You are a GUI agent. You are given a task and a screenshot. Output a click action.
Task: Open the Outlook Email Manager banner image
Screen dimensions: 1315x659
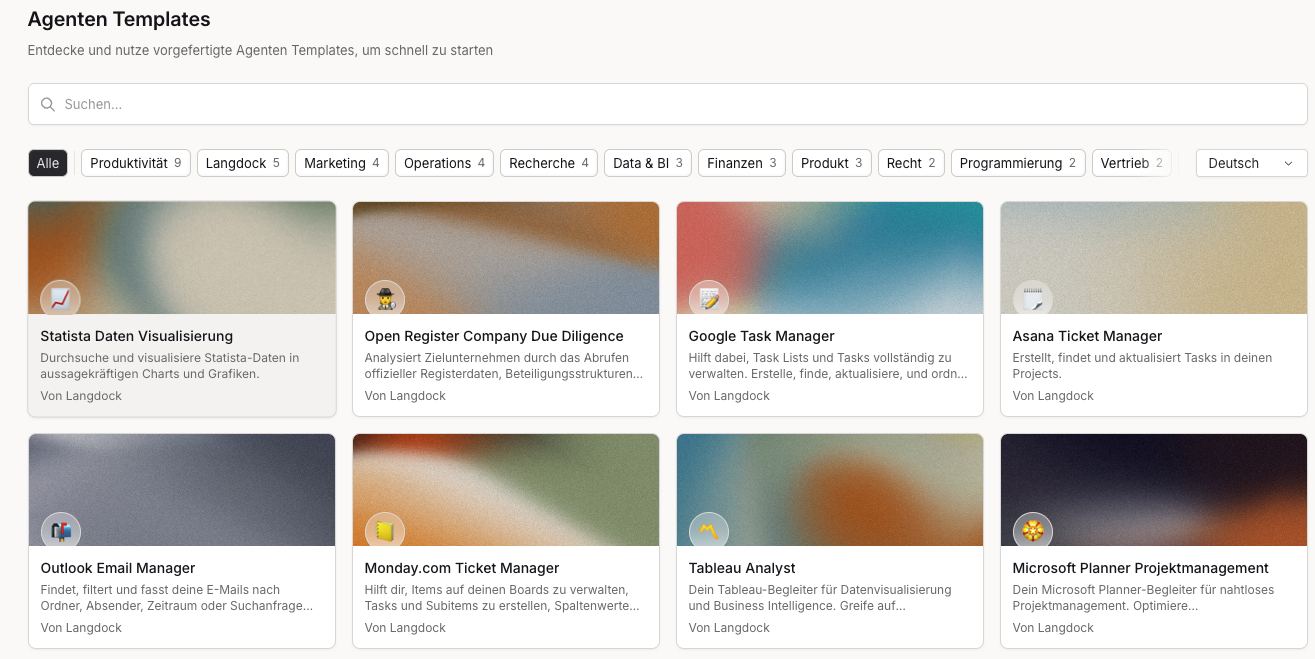pyautogui.click(x=182, y=490)
